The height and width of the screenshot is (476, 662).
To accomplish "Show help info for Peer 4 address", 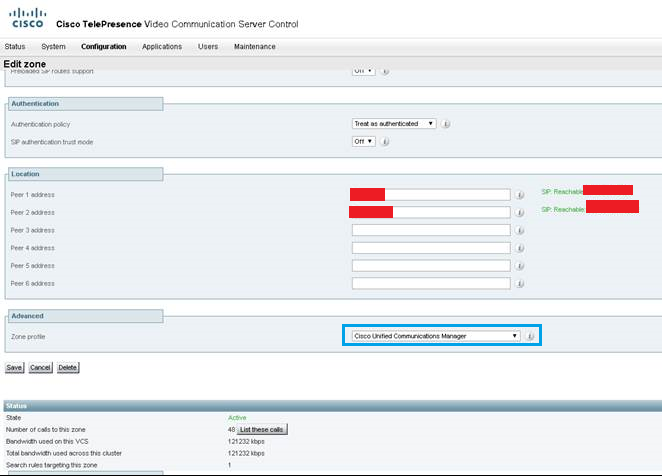I will [x=521, y=248].
